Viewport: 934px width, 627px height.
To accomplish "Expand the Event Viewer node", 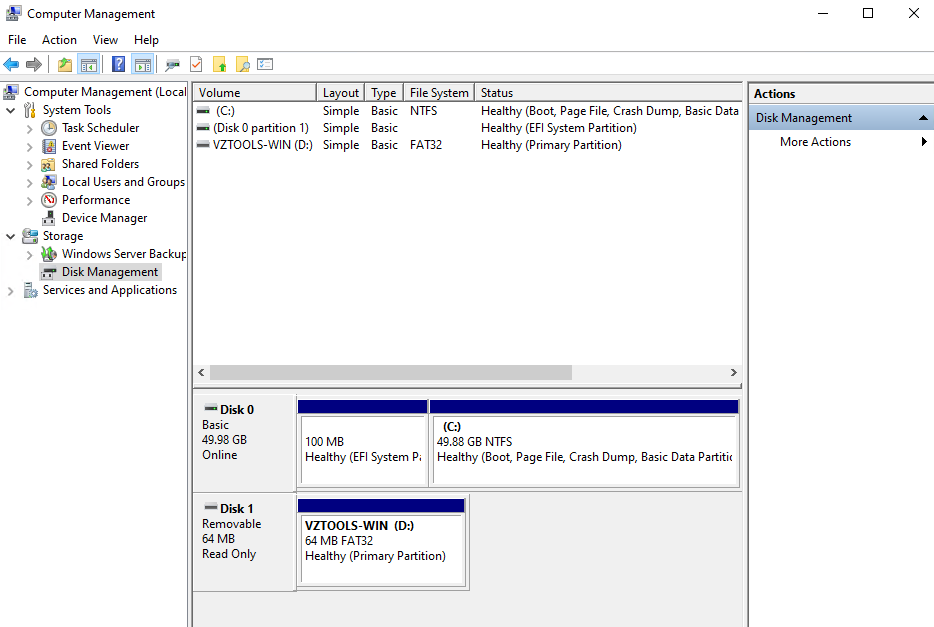I will [x=29, y=146].
